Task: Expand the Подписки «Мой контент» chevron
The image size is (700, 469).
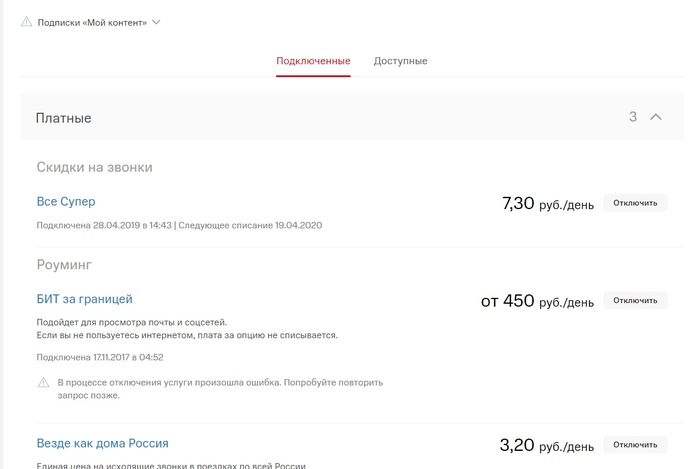Action: coord(156,22)
